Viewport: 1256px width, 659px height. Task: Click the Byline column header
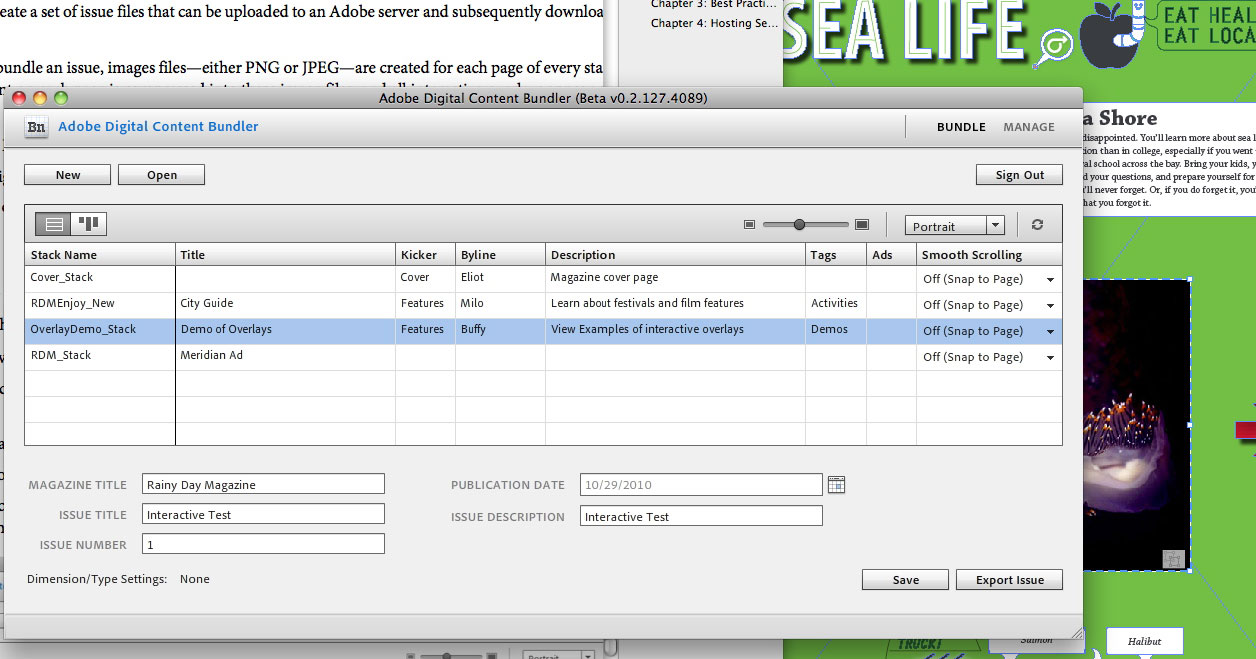[500, 255]
